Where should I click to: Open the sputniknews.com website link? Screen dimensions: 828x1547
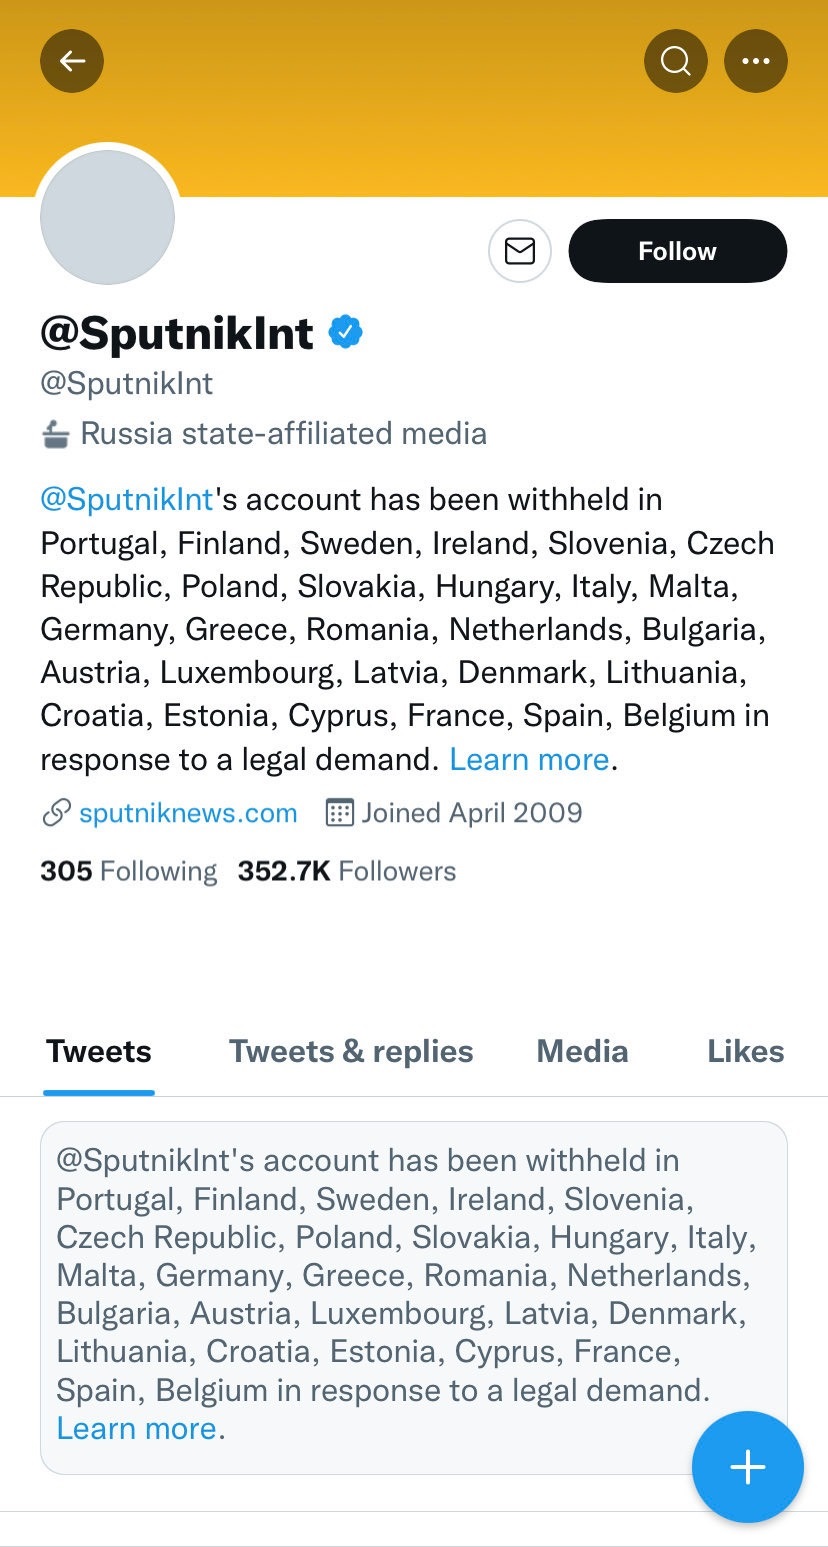tap(188, 813)
